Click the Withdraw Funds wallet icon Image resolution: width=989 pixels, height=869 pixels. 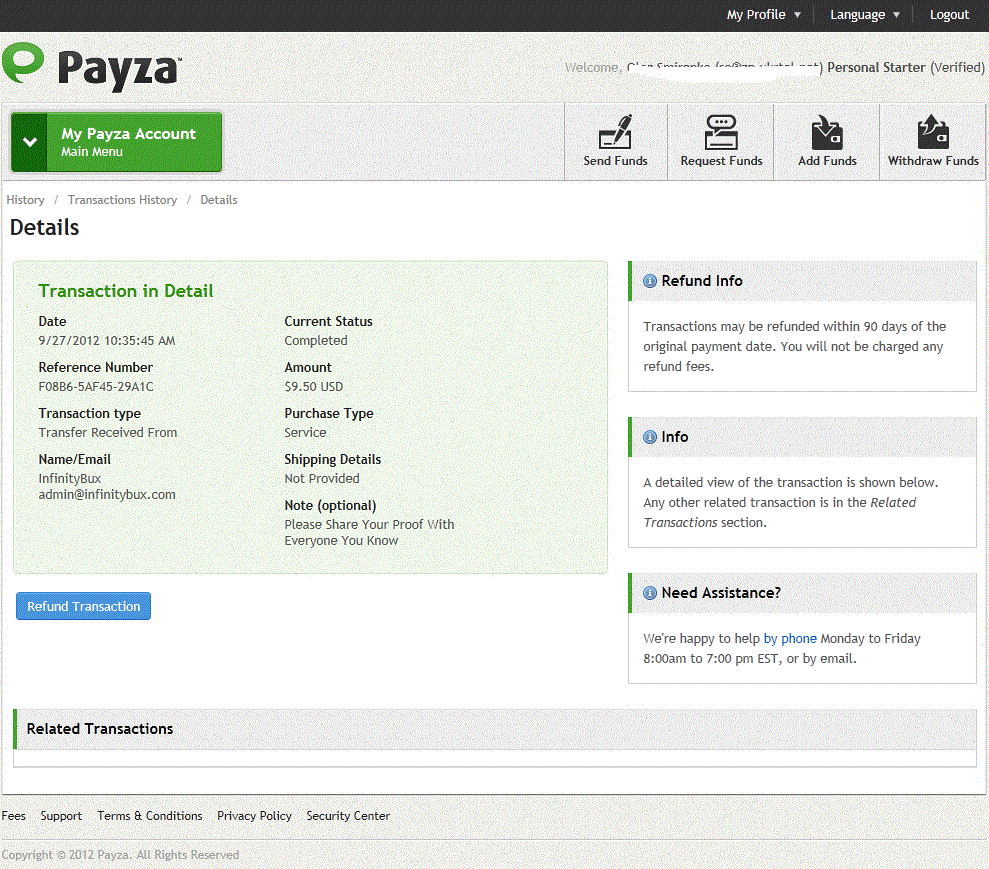933,131
